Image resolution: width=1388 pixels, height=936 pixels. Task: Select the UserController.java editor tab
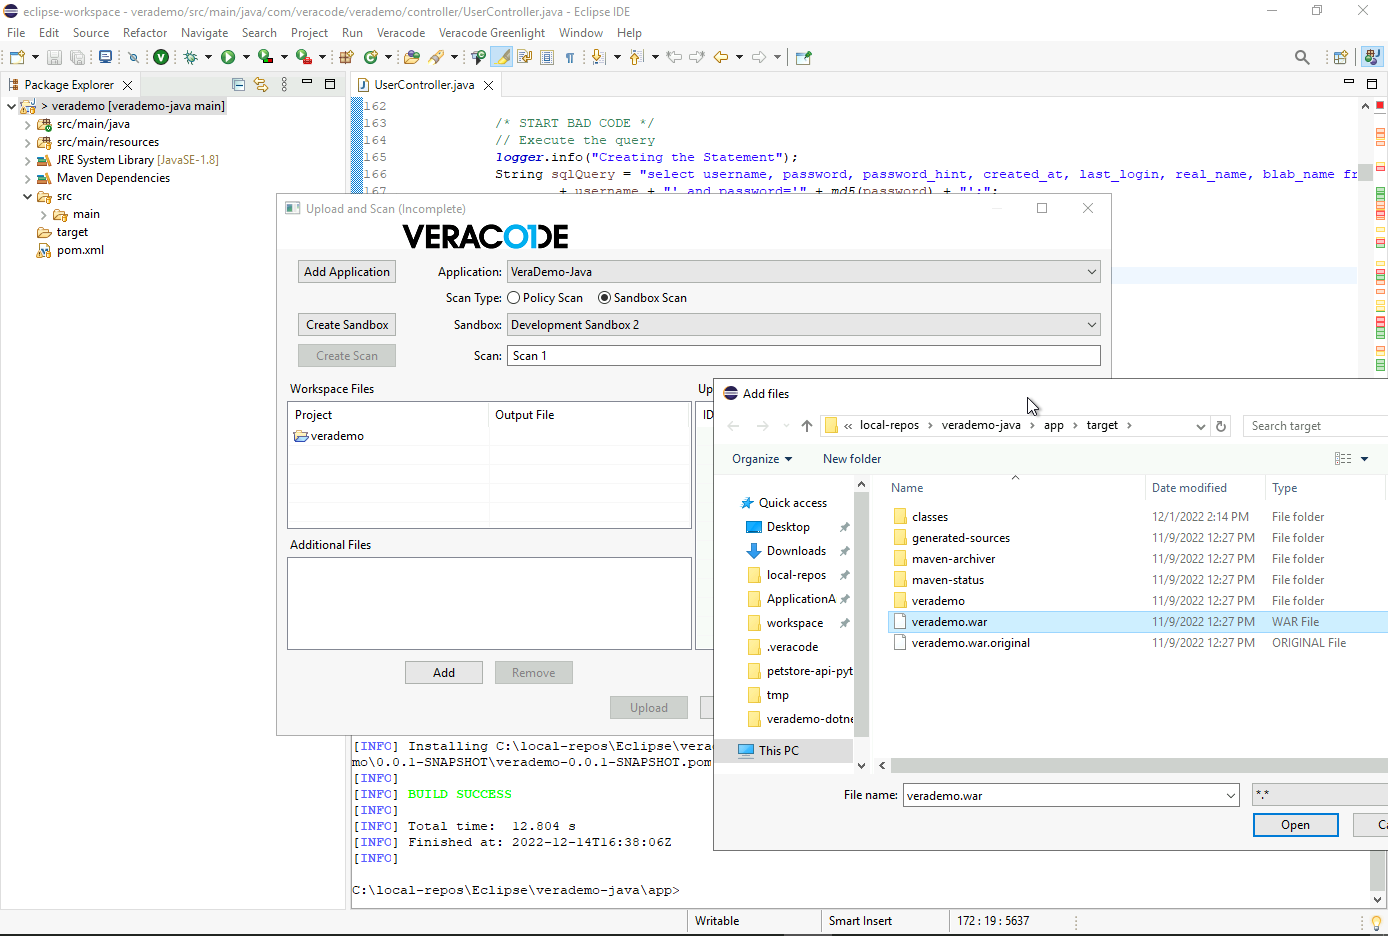424,85
